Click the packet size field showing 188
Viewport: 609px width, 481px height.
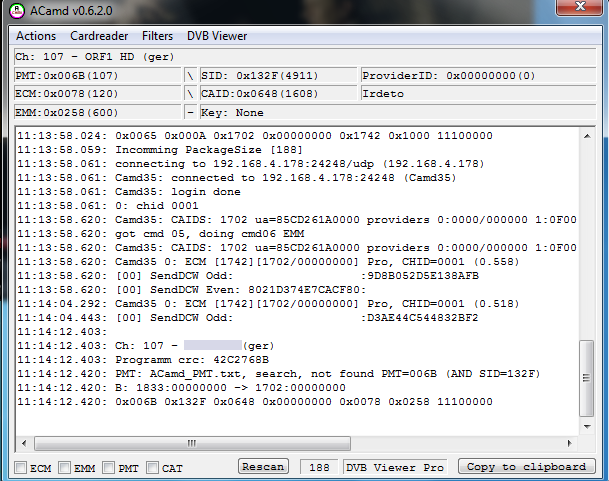[319, 467]
